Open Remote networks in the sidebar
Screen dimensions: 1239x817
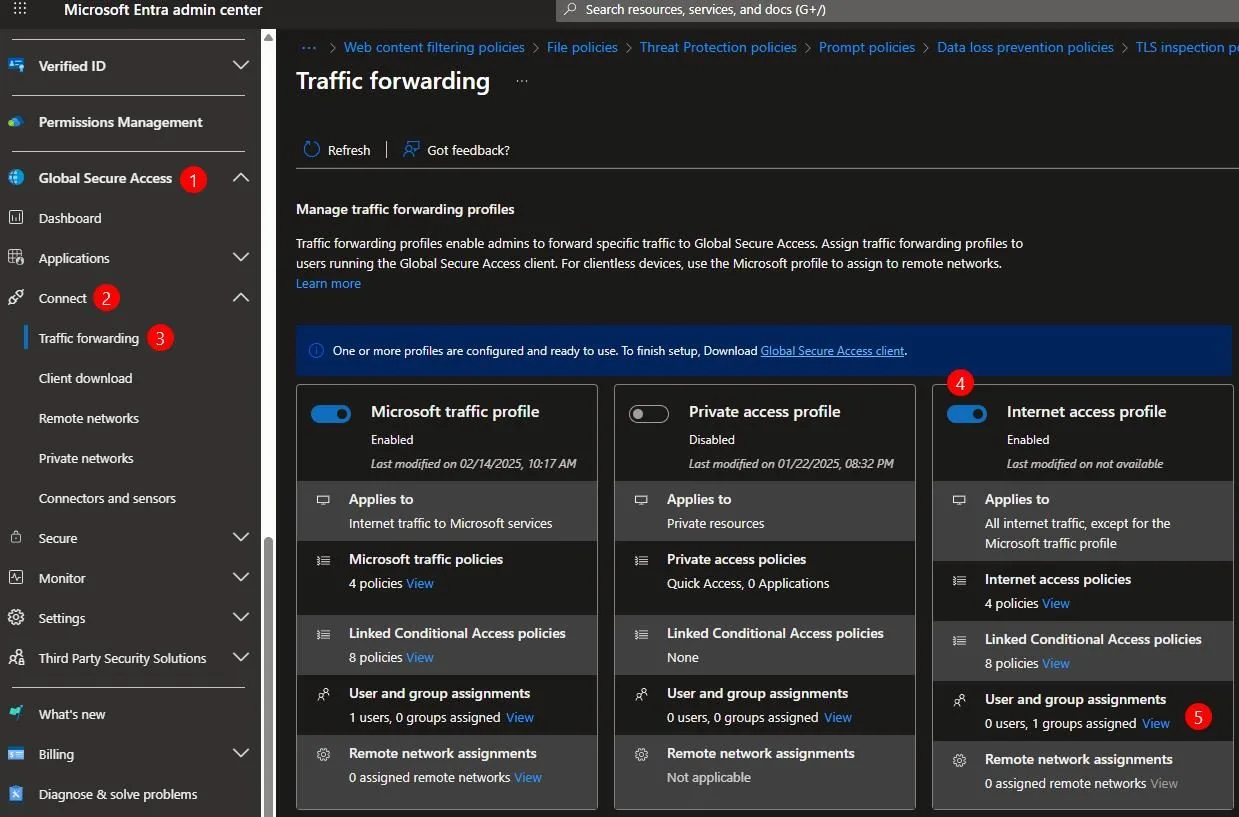click(89, 418)
